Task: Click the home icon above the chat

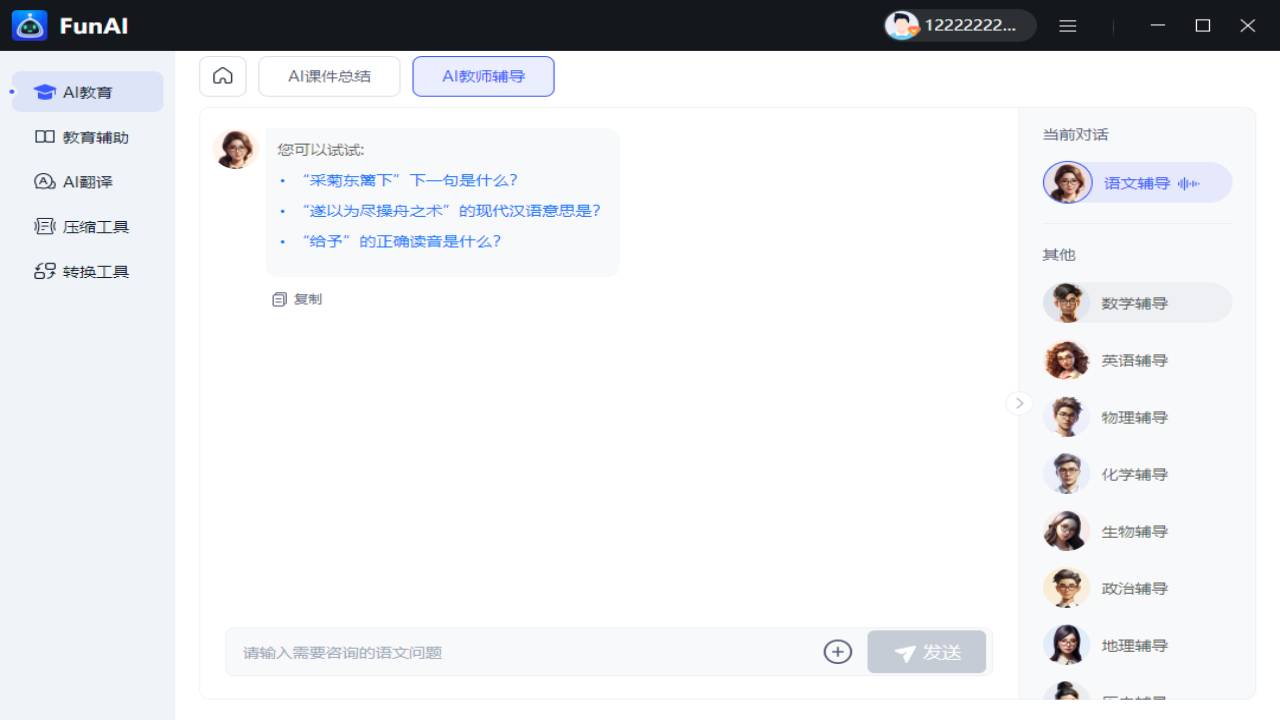Action: (222, 76)
